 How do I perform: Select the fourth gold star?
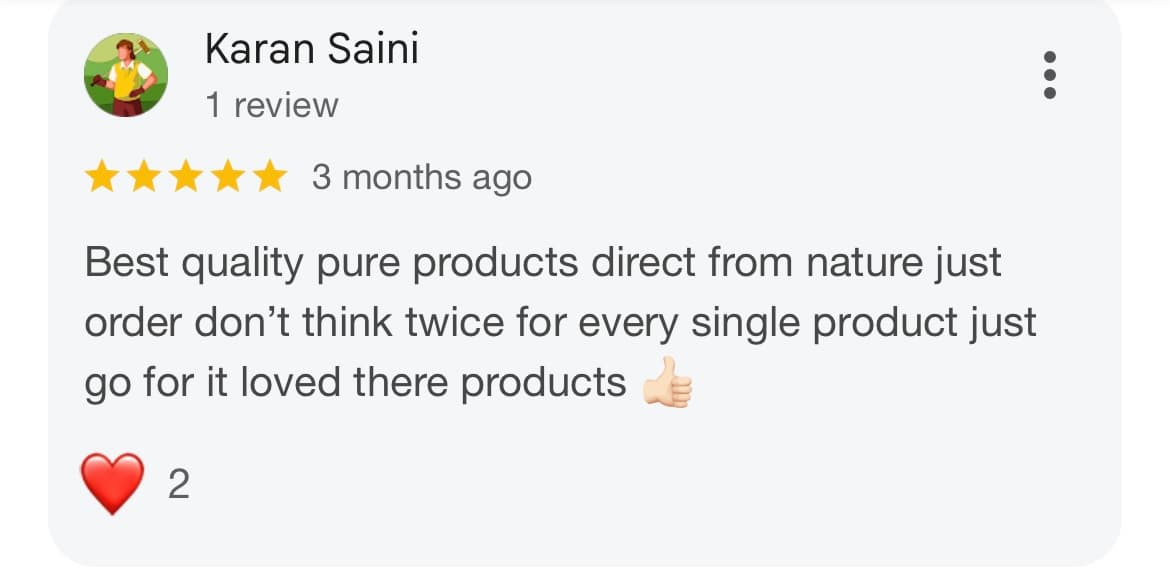[226, 176]
